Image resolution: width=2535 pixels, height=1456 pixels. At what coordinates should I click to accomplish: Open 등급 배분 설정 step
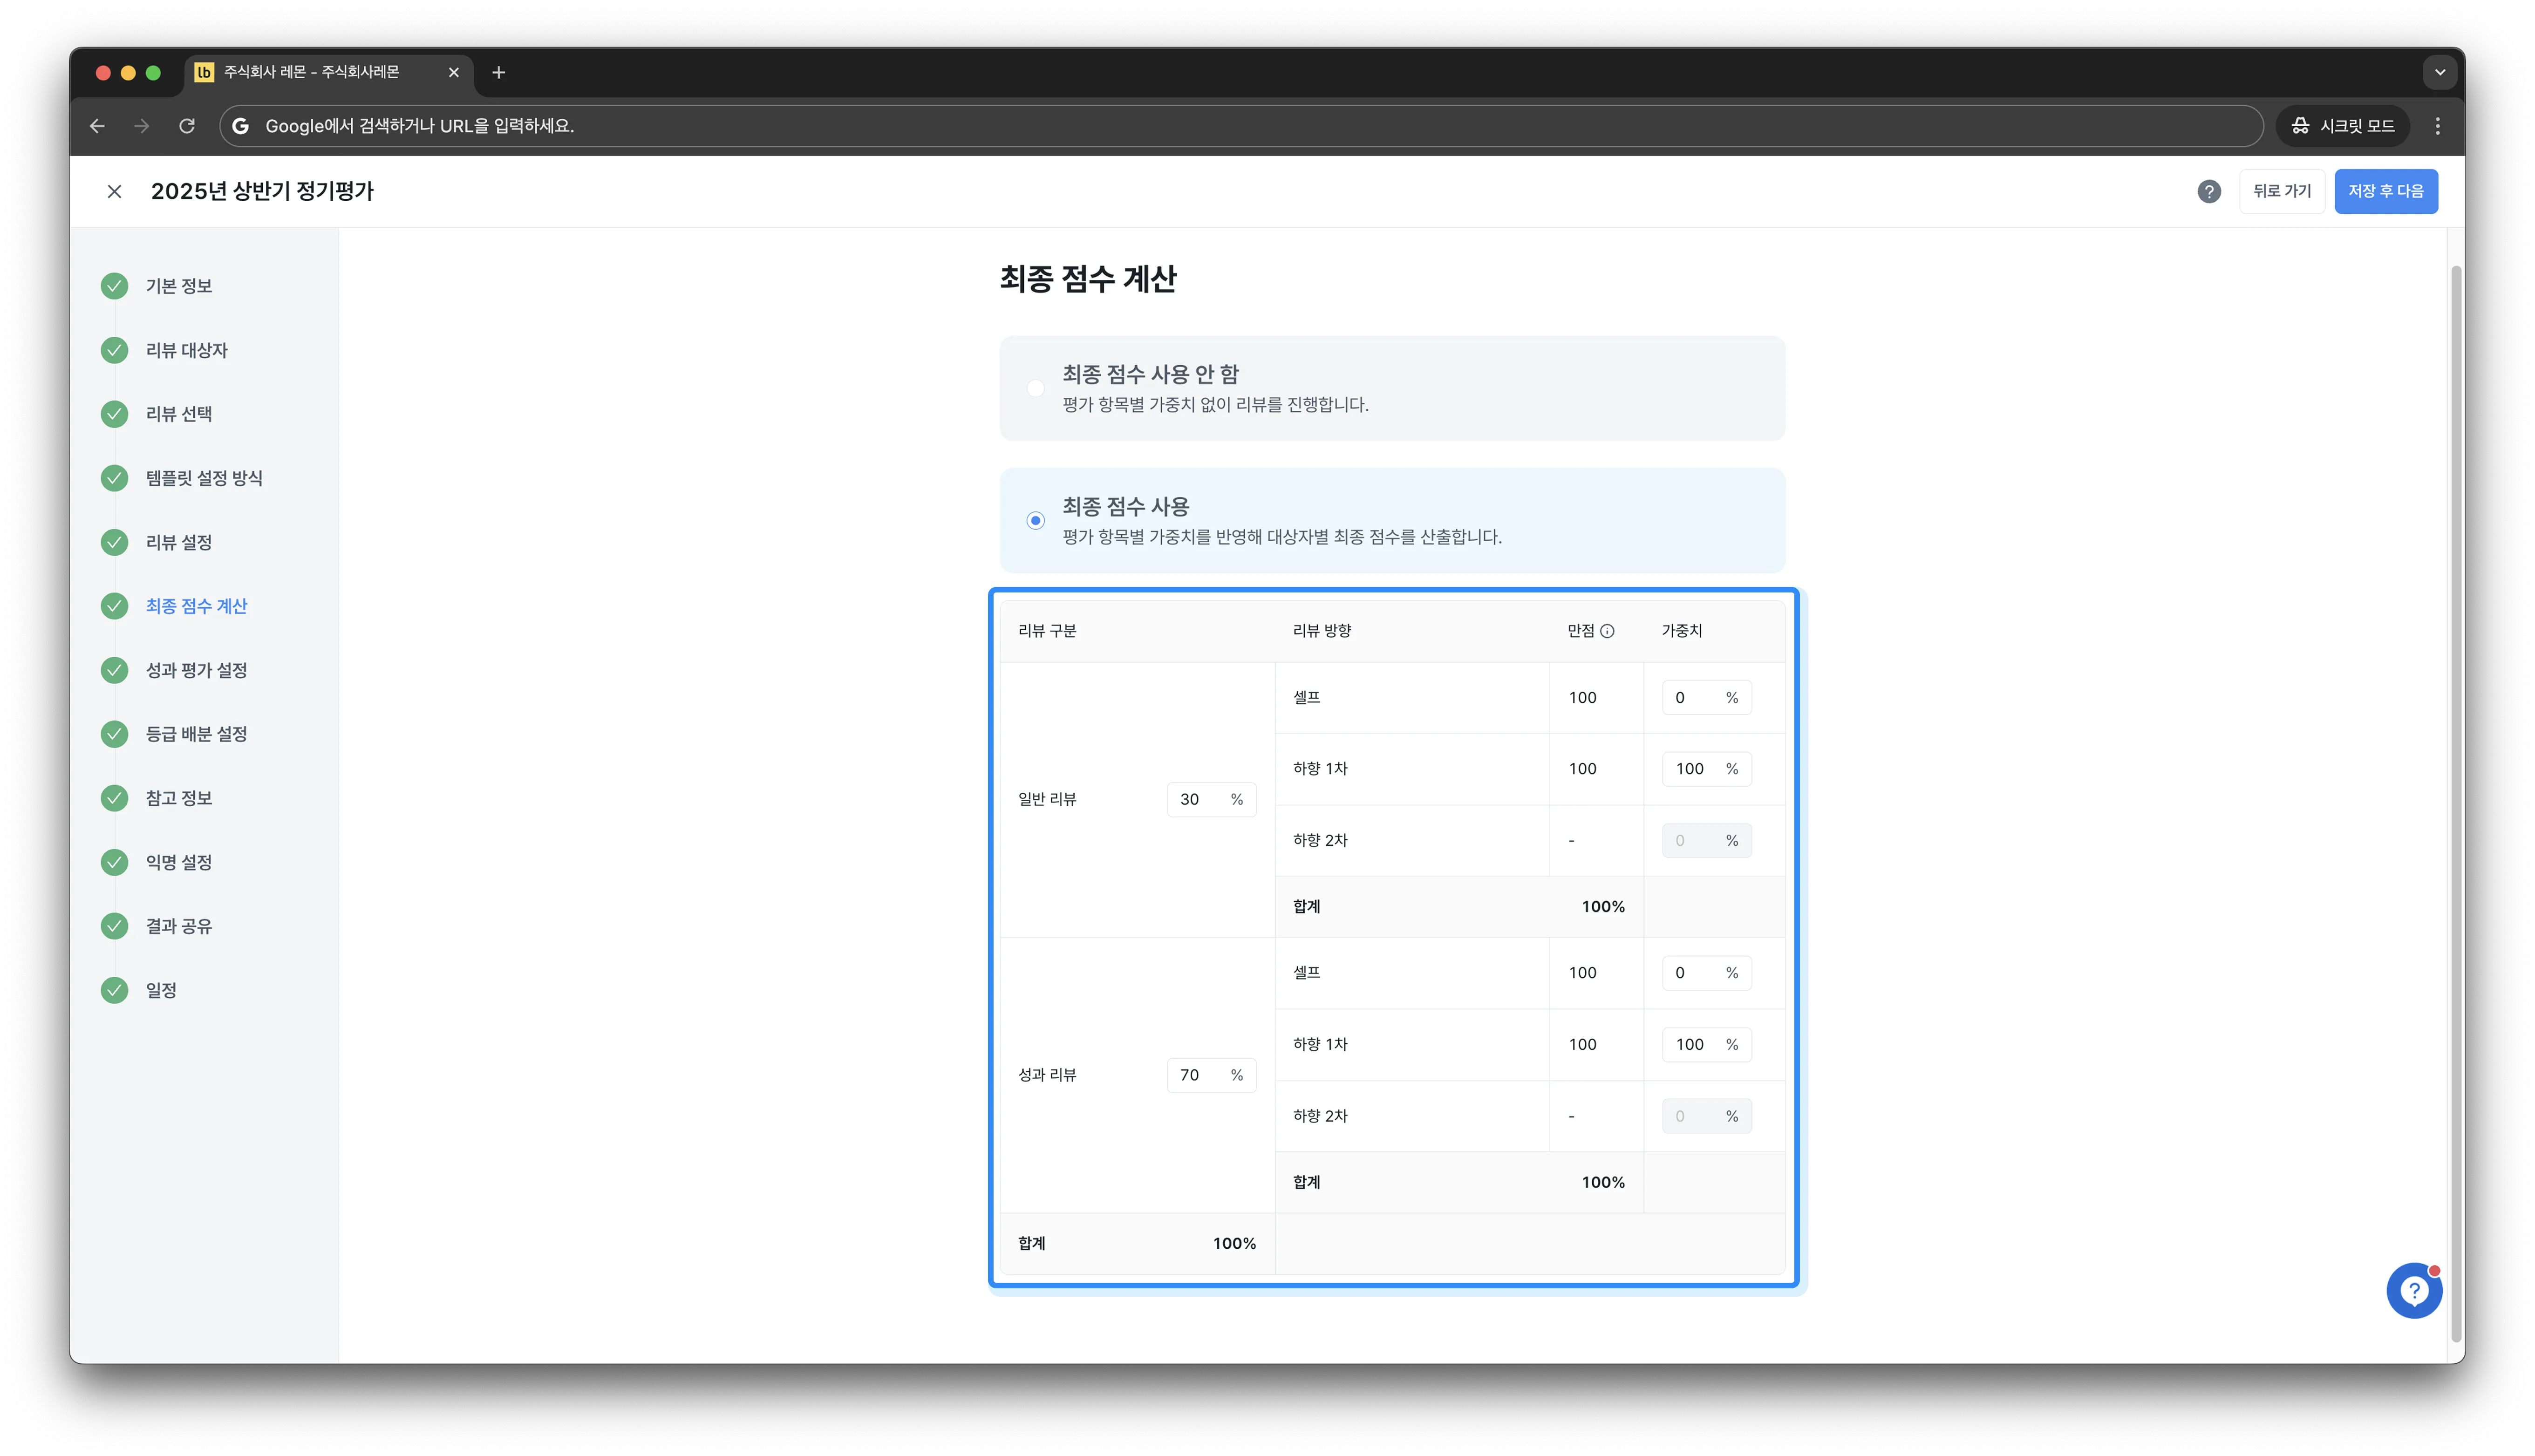click(x=196, y=734)
